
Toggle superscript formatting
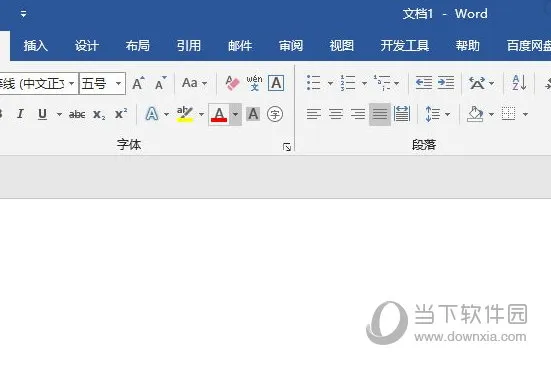(x=121, y=113)
